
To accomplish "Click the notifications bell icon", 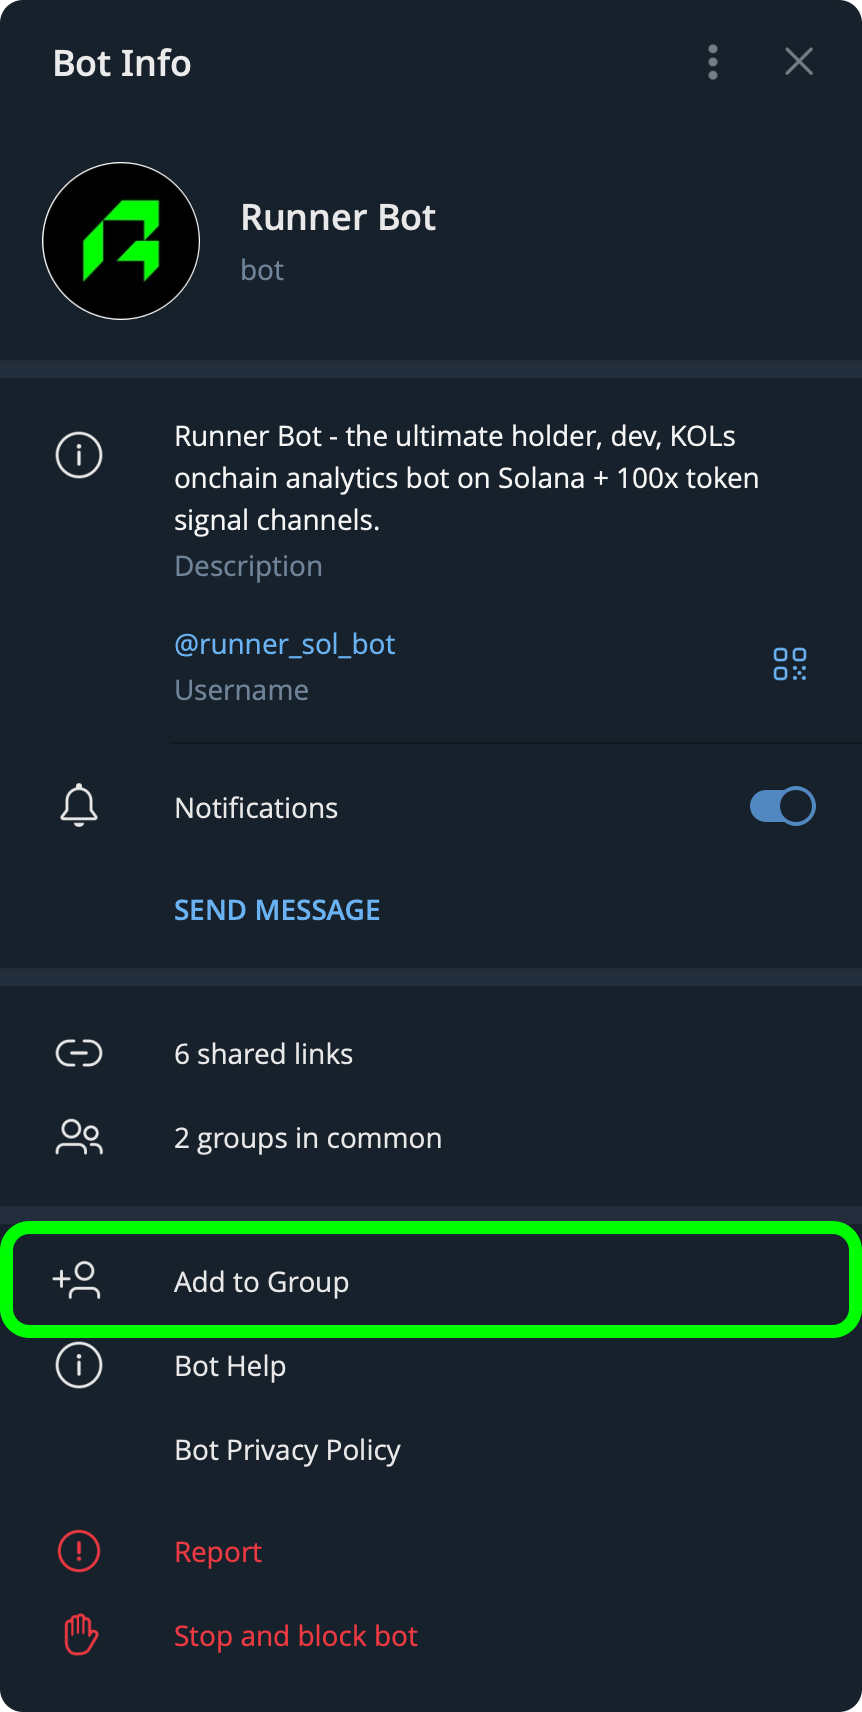I will tap(79, 806).
